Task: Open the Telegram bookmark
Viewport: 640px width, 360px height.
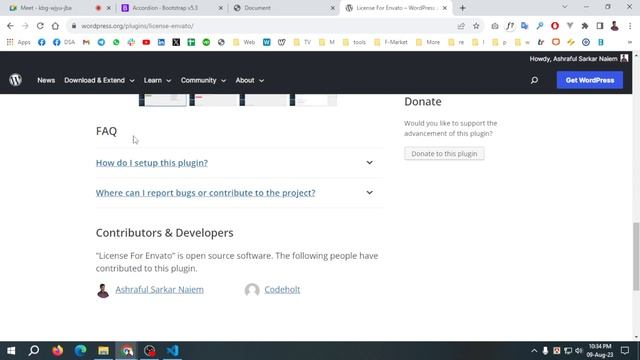Action: point(101,42)
